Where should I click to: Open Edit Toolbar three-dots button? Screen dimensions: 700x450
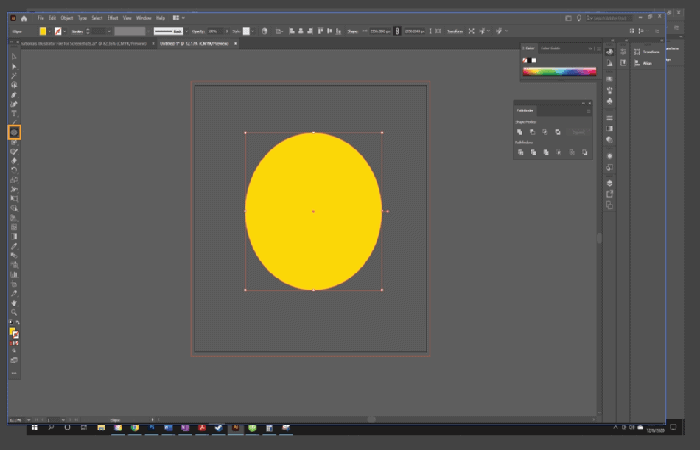[14, 373]
